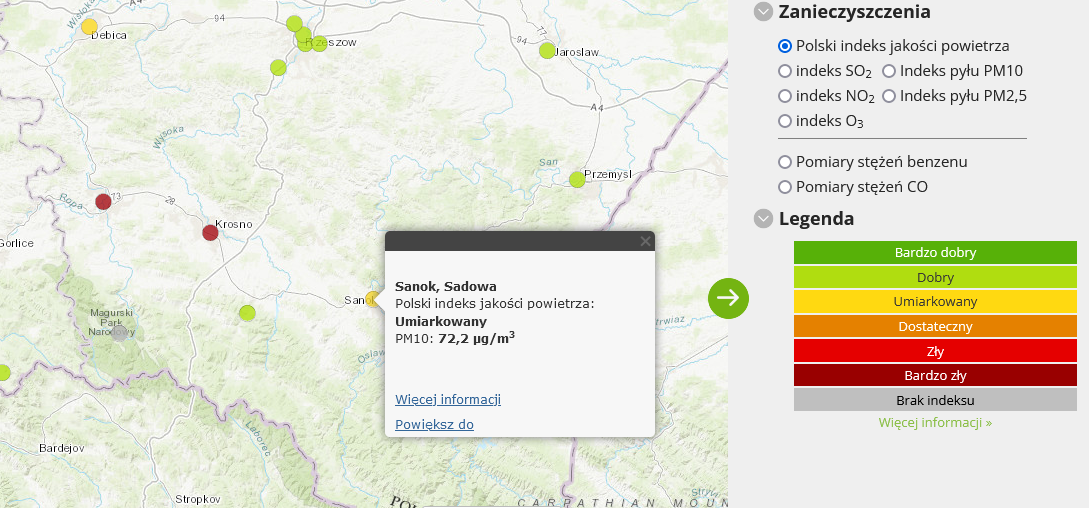This screenshot has width=1089, height=508.
Task: Click the Umiarkowany yellow legend swatch
Action: tap(935, 301)
